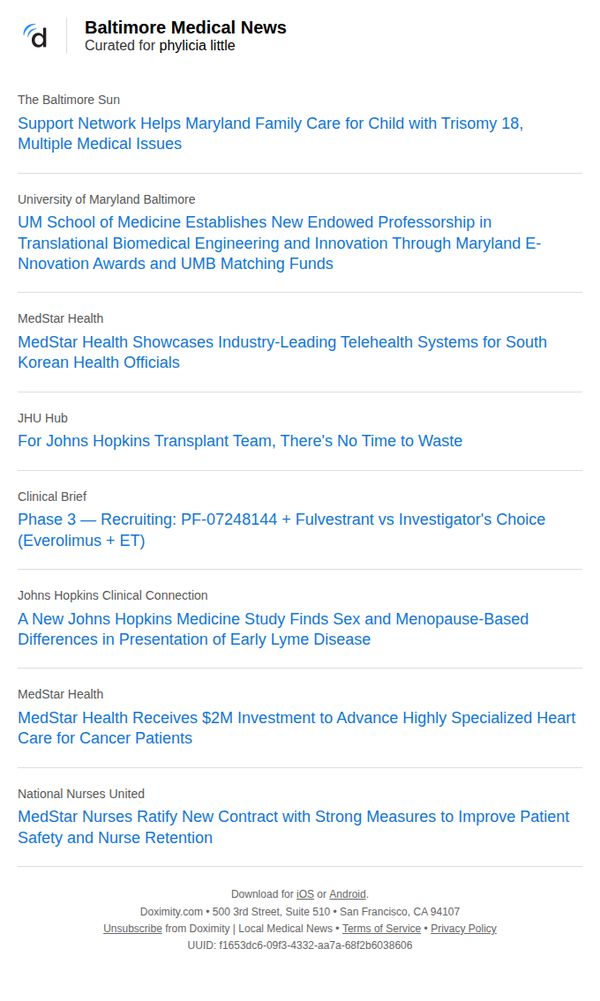Open the Trisomy 18 support network article
Viewport: 600px width, 1001px height.
click(x=271, y=133)
